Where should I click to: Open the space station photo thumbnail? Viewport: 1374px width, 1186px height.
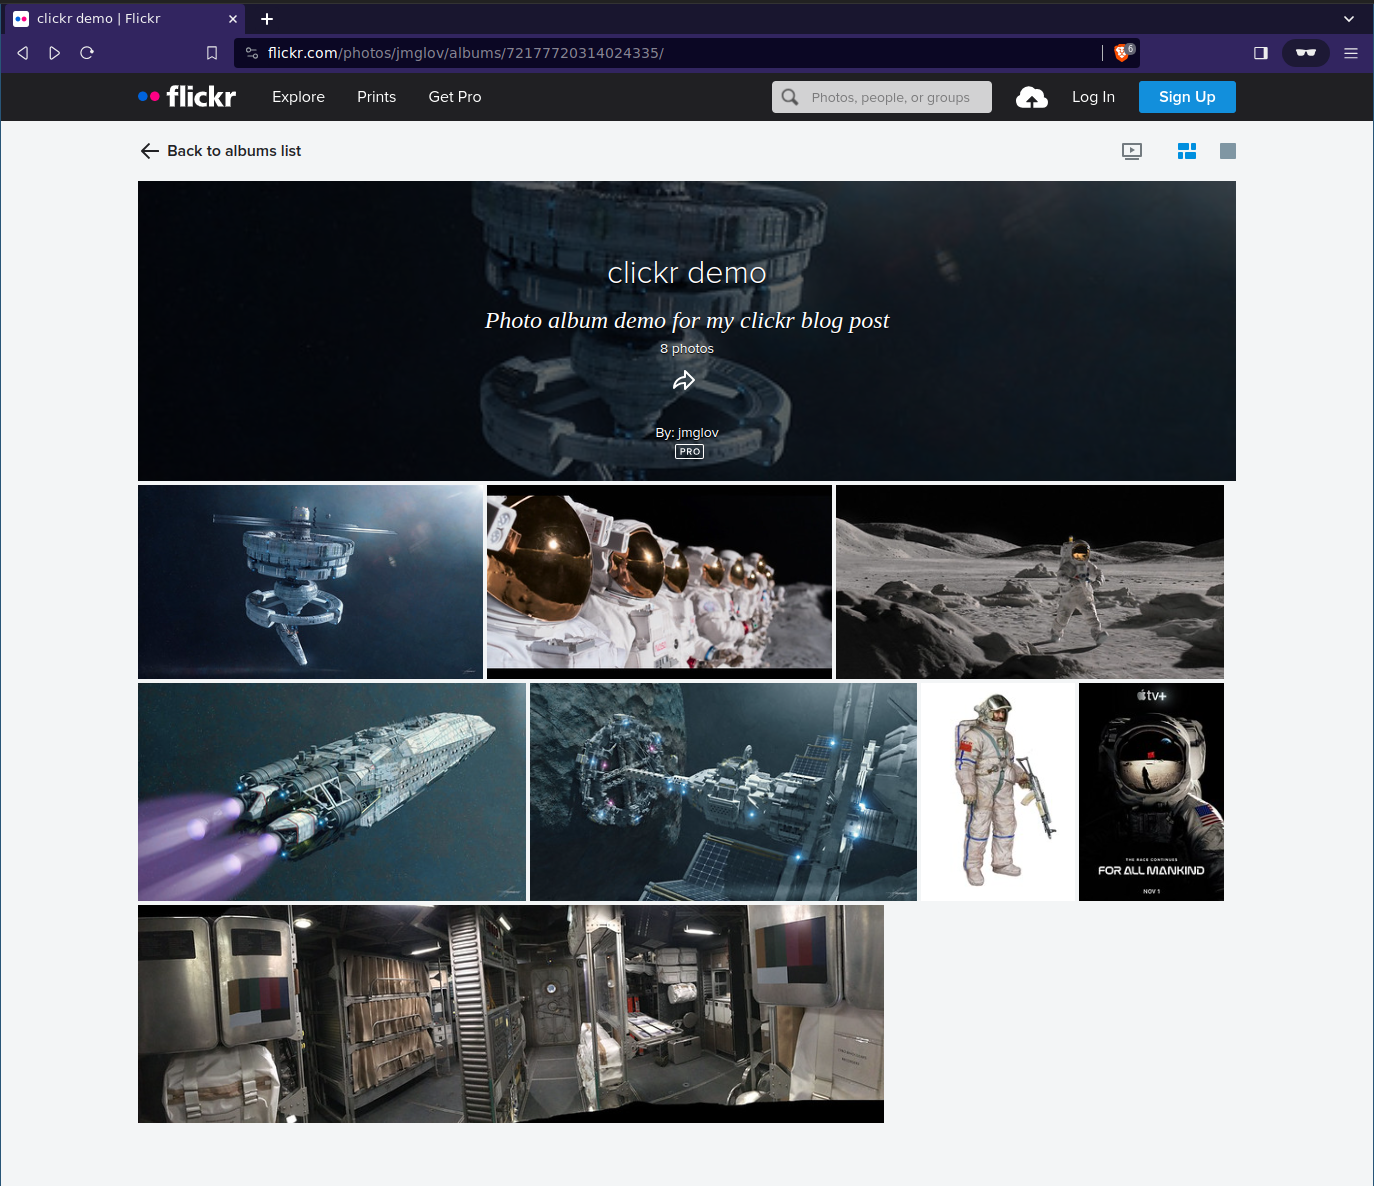[310, 582]
